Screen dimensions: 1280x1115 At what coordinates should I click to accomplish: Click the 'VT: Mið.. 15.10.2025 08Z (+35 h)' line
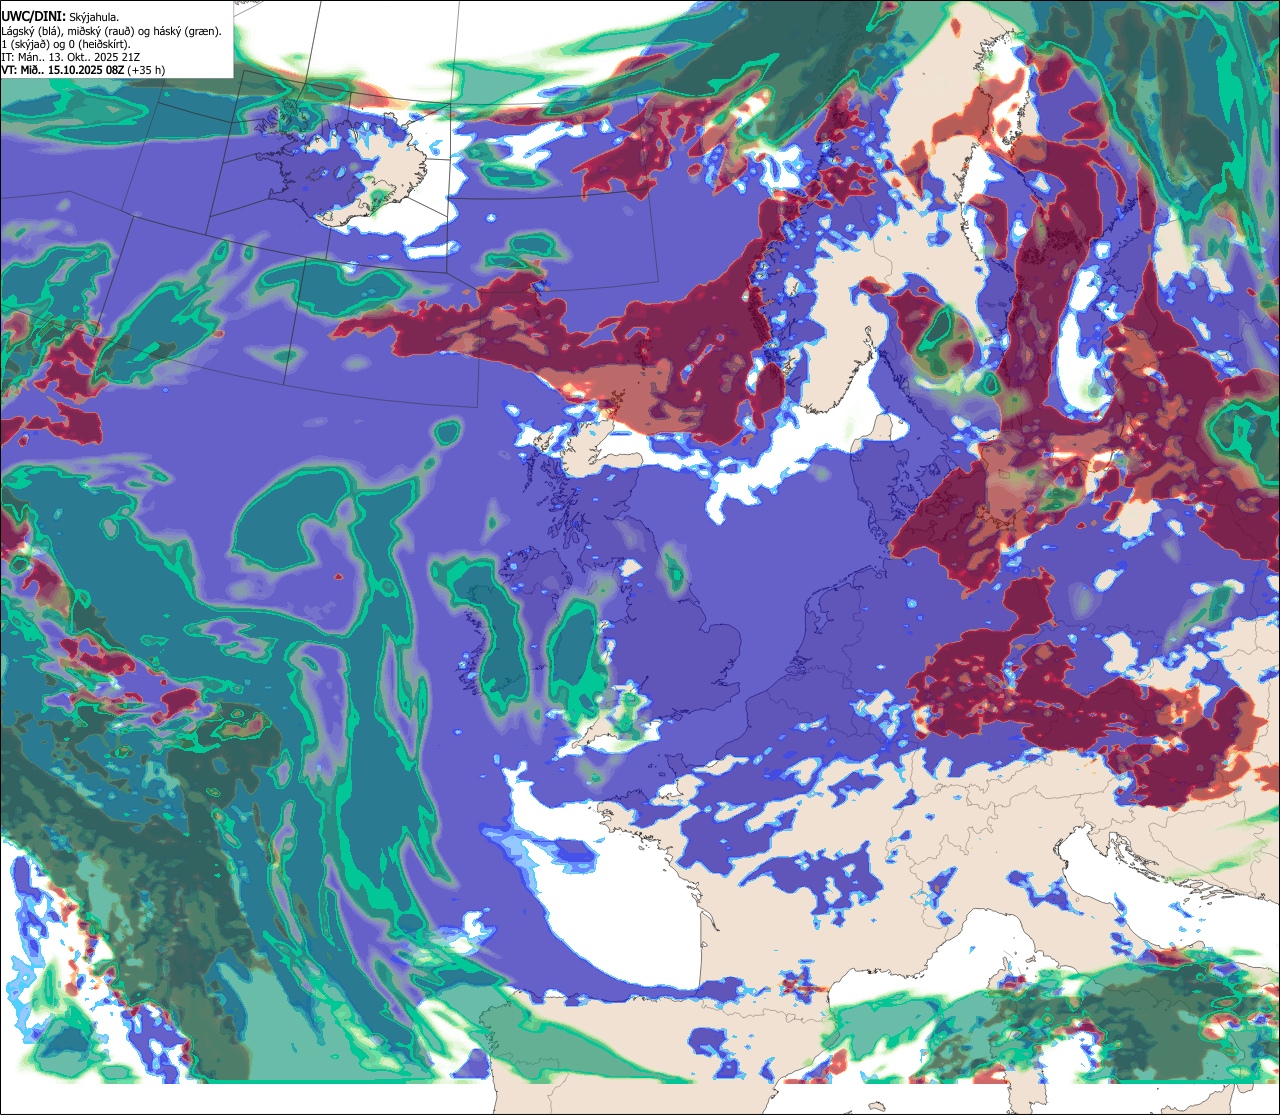click(83, 70)
